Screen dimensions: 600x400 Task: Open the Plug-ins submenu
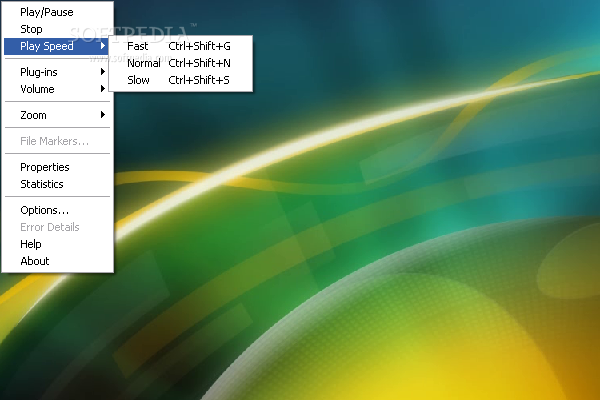click(x=57, y=72)
